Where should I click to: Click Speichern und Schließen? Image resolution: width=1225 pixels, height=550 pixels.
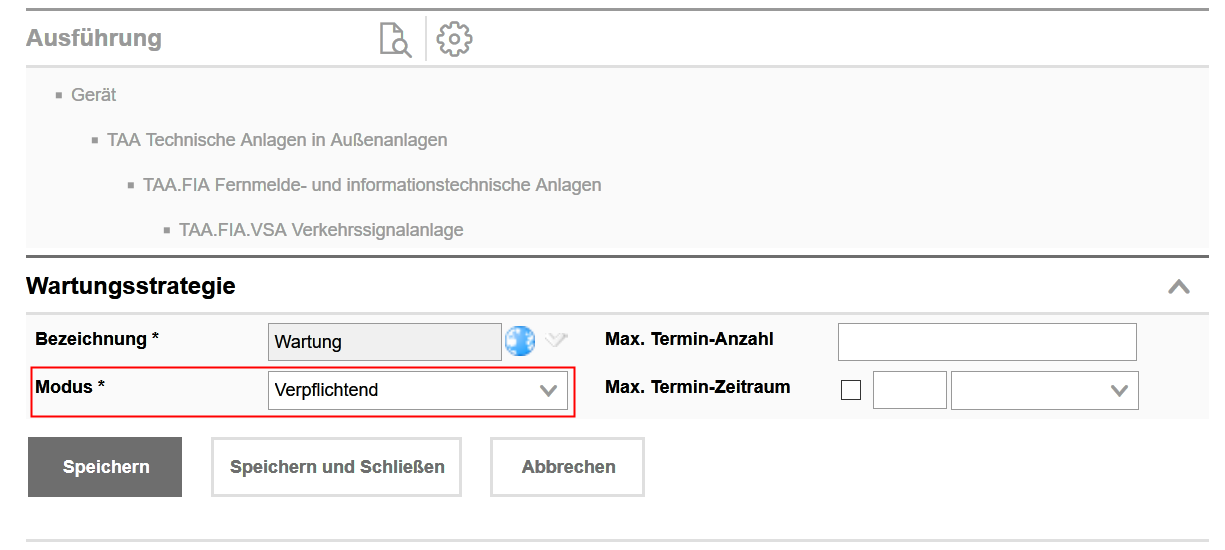(x=337, y=467)
